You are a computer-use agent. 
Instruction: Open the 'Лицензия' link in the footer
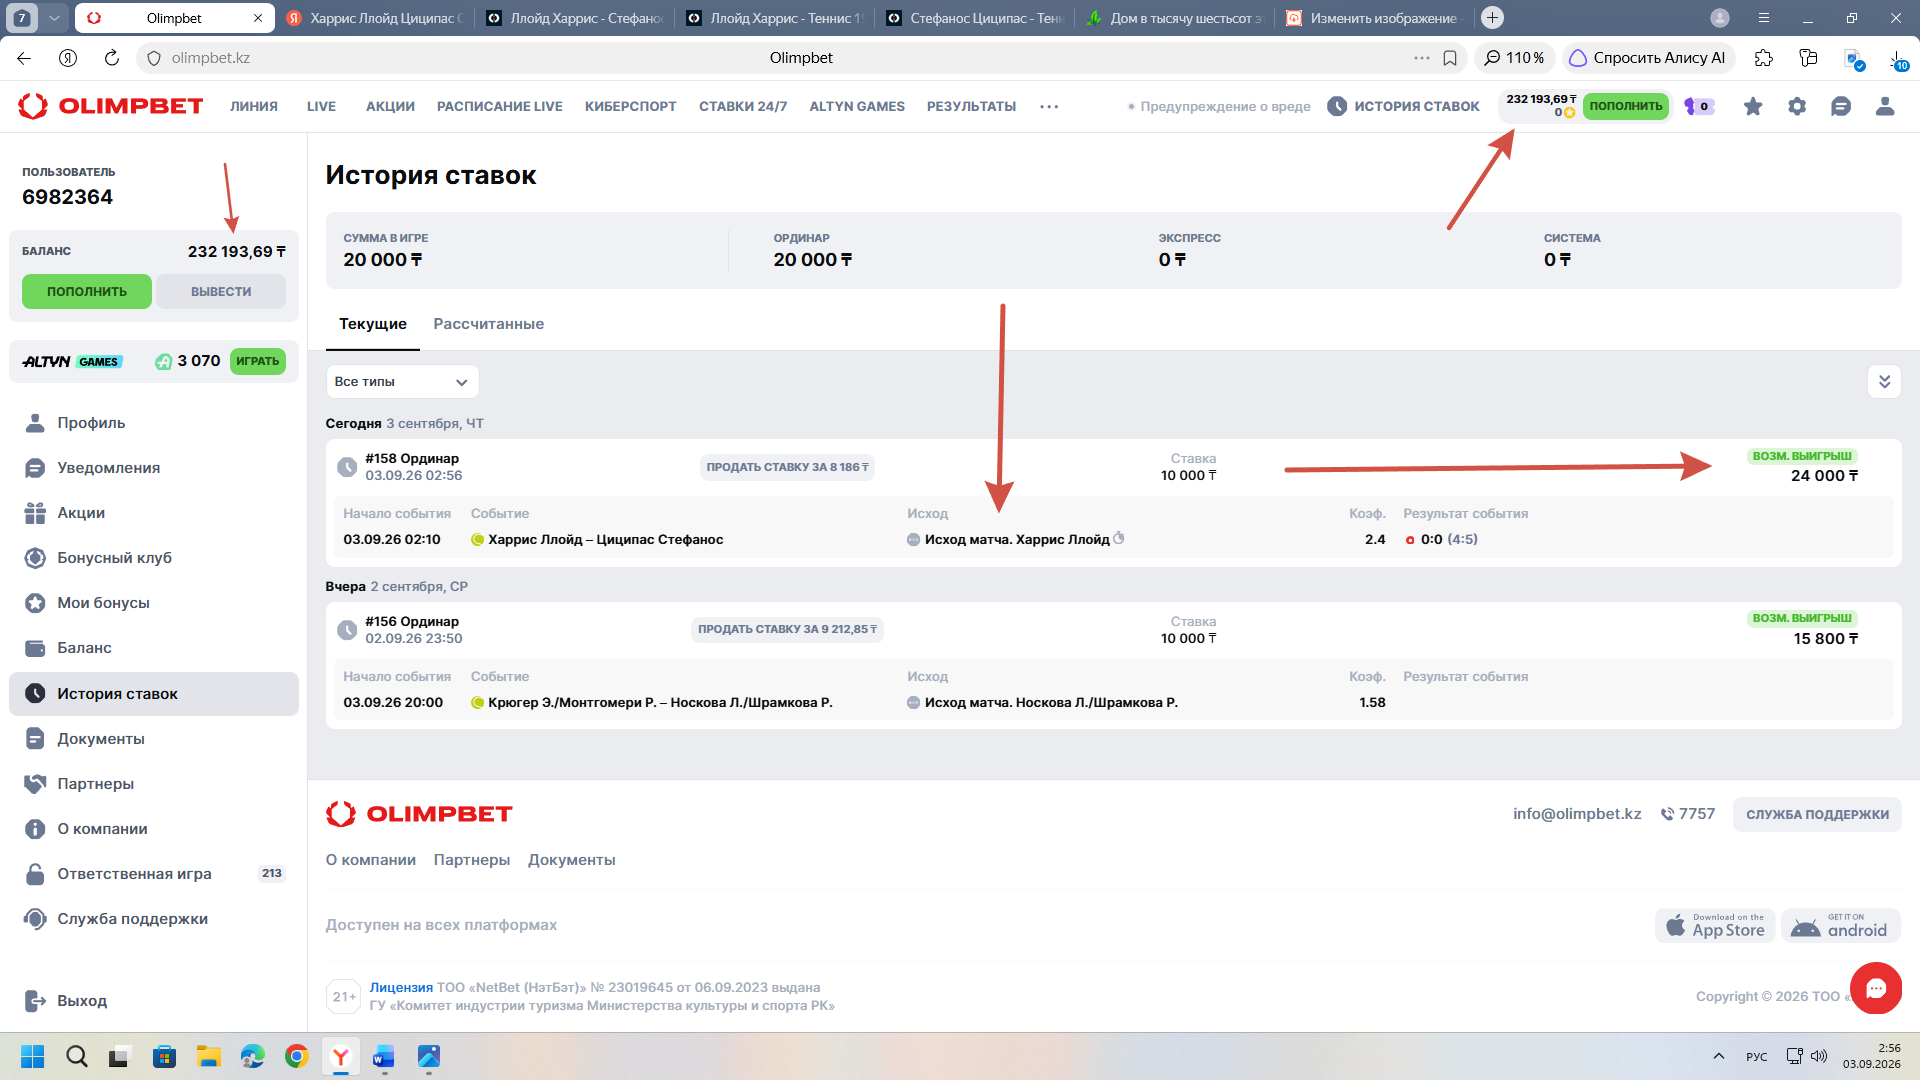(x=401, y=988)
